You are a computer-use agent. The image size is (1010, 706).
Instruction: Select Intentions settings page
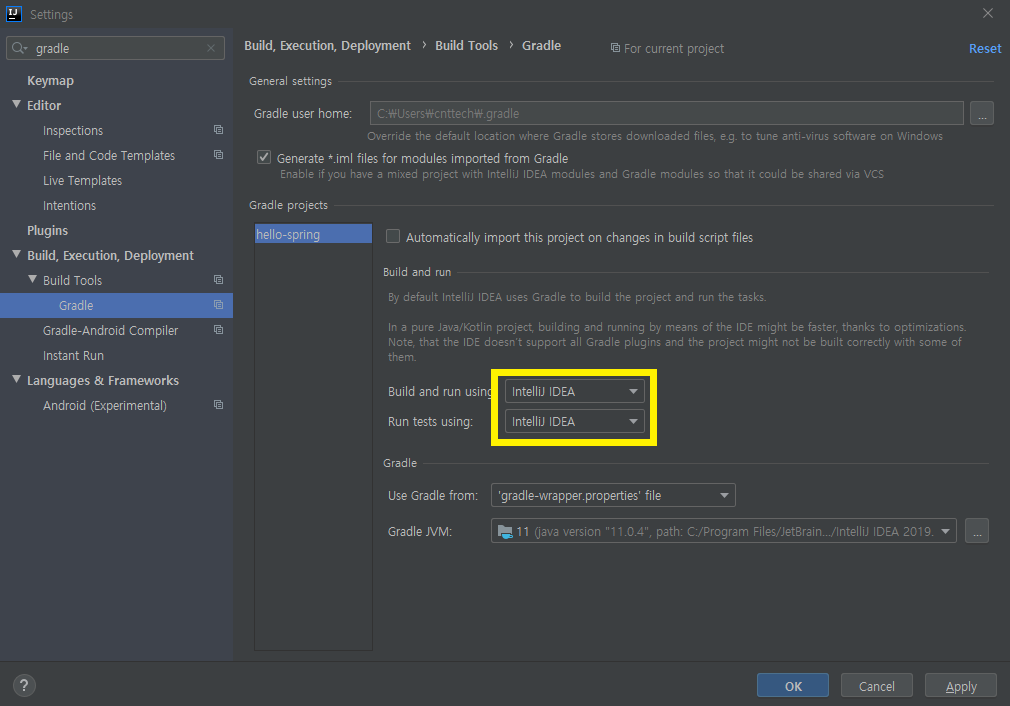click(69, 206)
